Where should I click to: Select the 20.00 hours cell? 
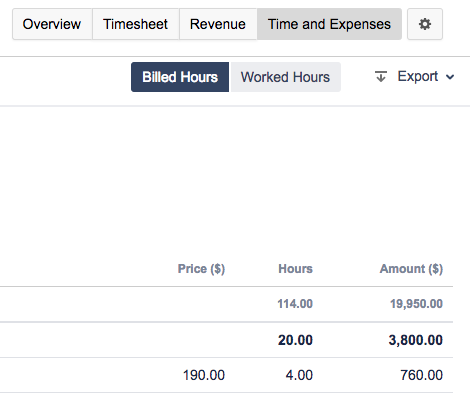pos(296,340)
